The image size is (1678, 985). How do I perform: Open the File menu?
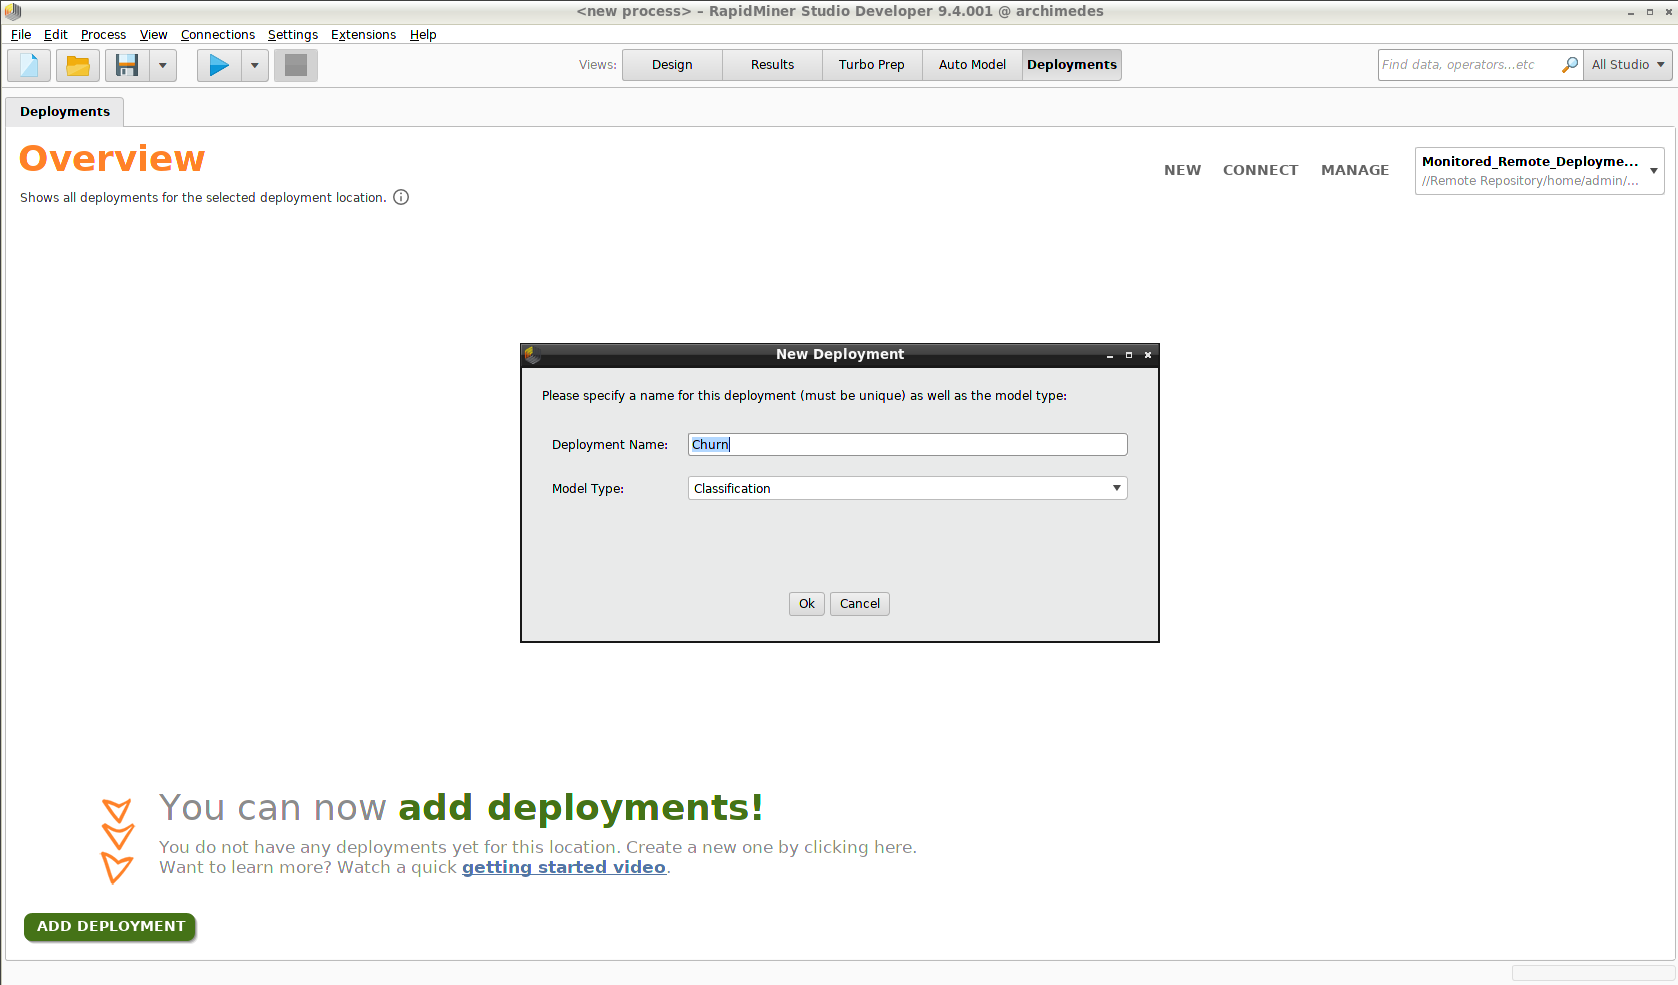point(21,35)
